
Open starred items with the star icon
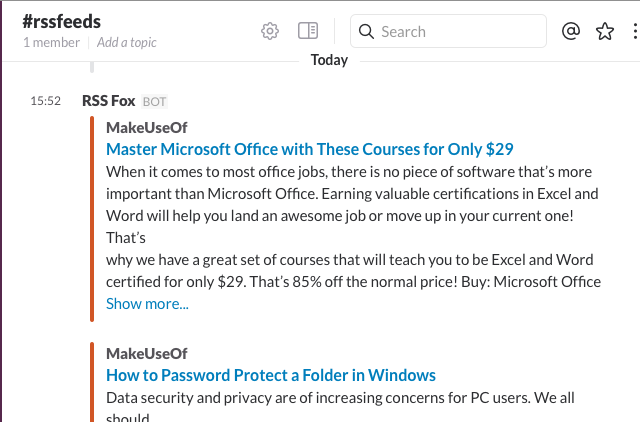pos(604,31)
